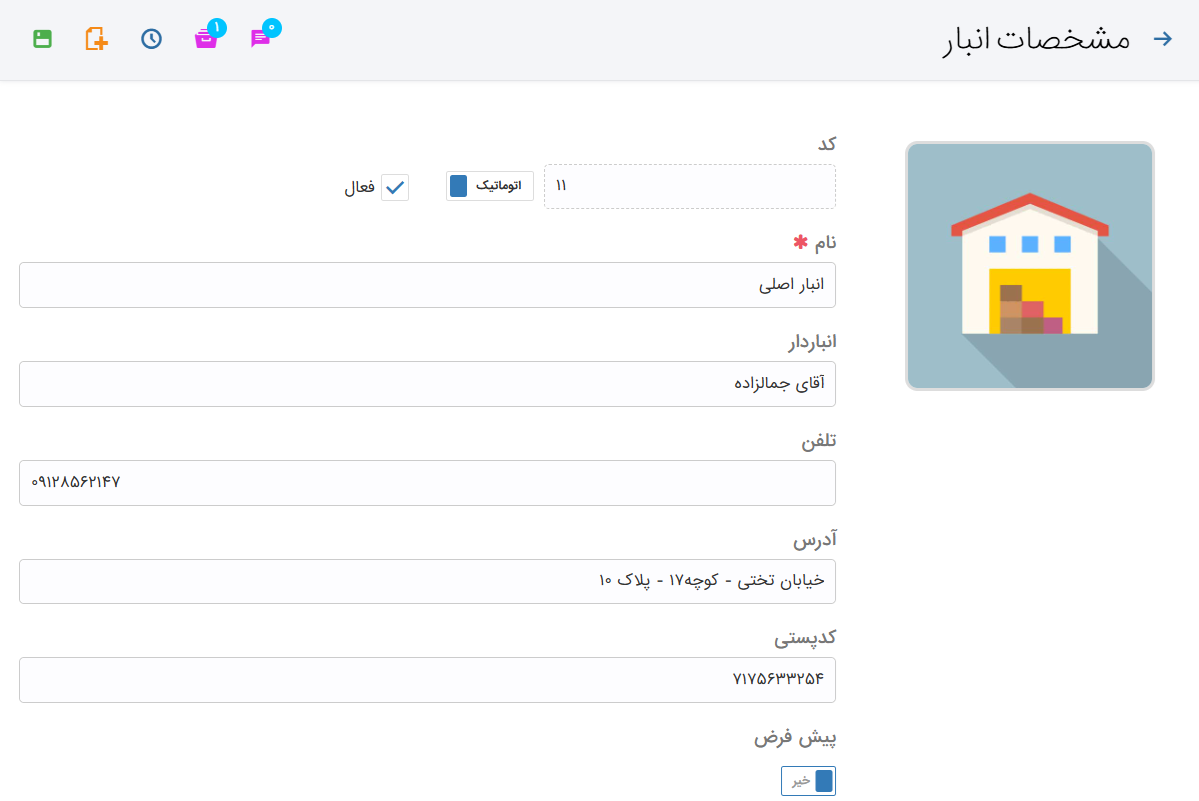Click the نام input field

point(427,285)
